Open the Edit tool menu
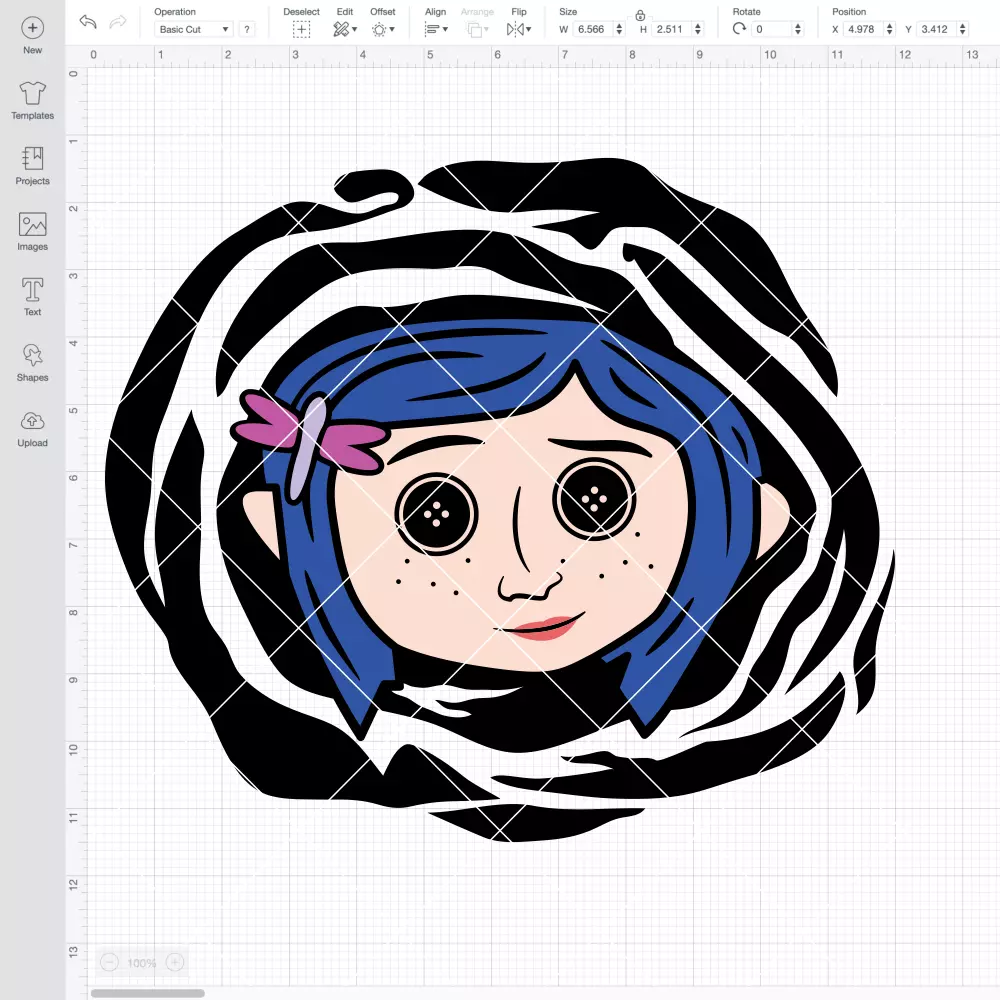The height and width of the screenshot is (1000, 1000). 345,29
